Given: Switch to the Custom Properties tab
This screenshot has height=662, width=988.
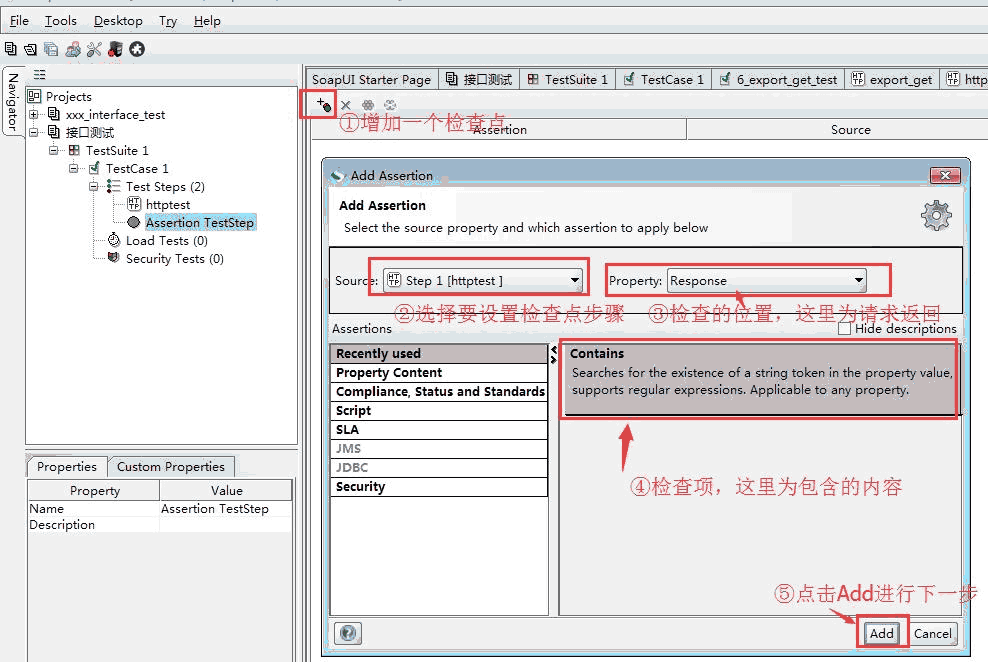Looking at the screenshot, I should [x=170, y=467].
